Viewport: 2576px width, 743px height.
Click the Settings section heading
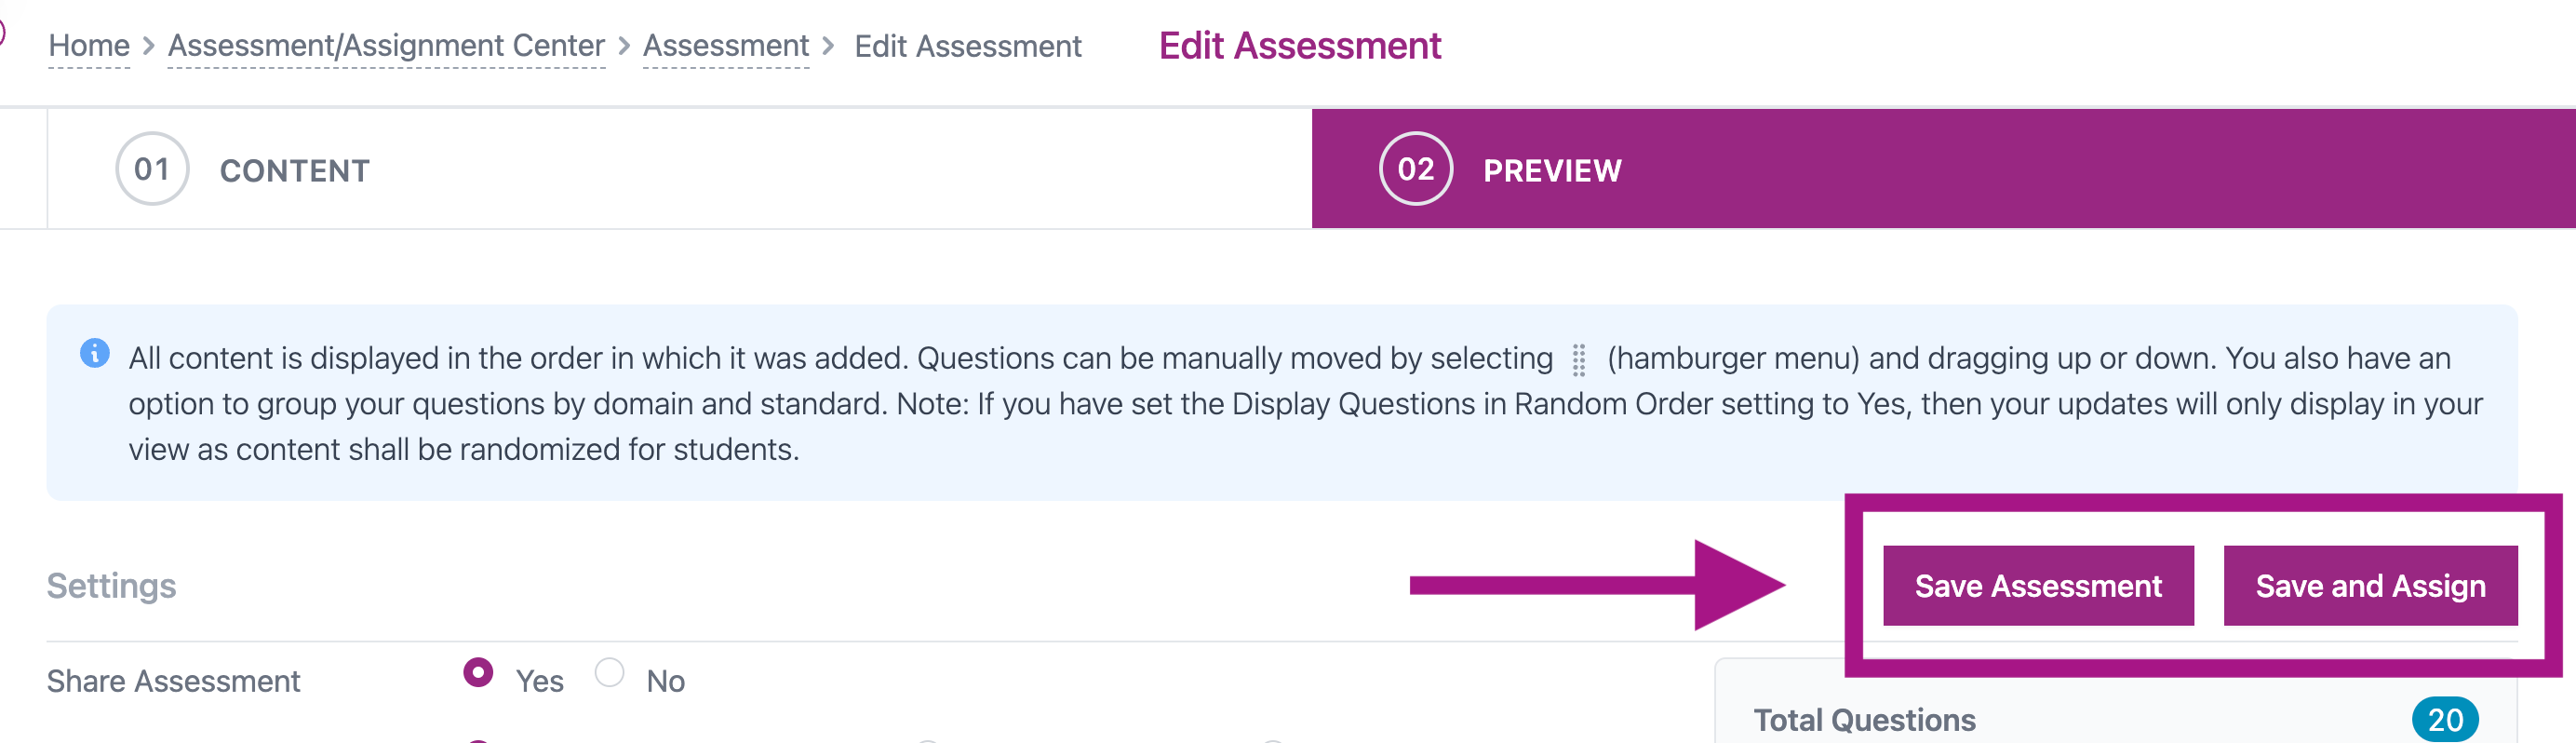coord(111,586)
